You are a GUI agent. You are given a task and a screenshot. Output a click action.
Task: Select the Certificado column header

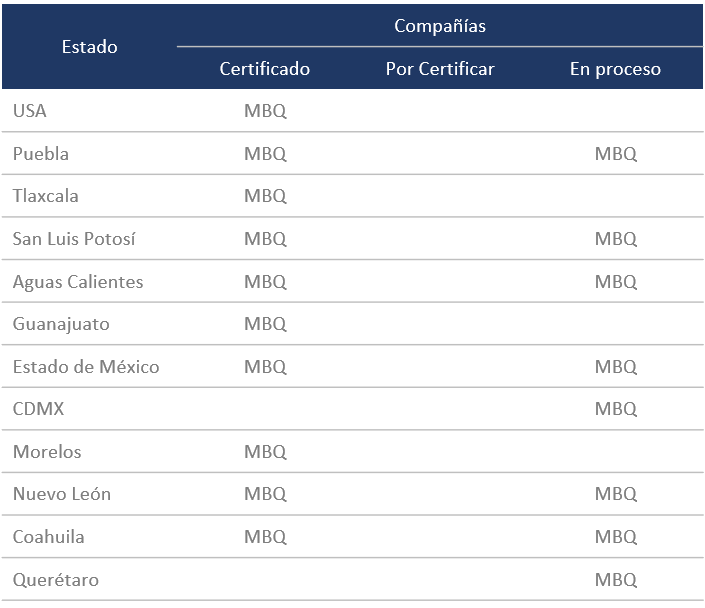click(x=265, y=69)
